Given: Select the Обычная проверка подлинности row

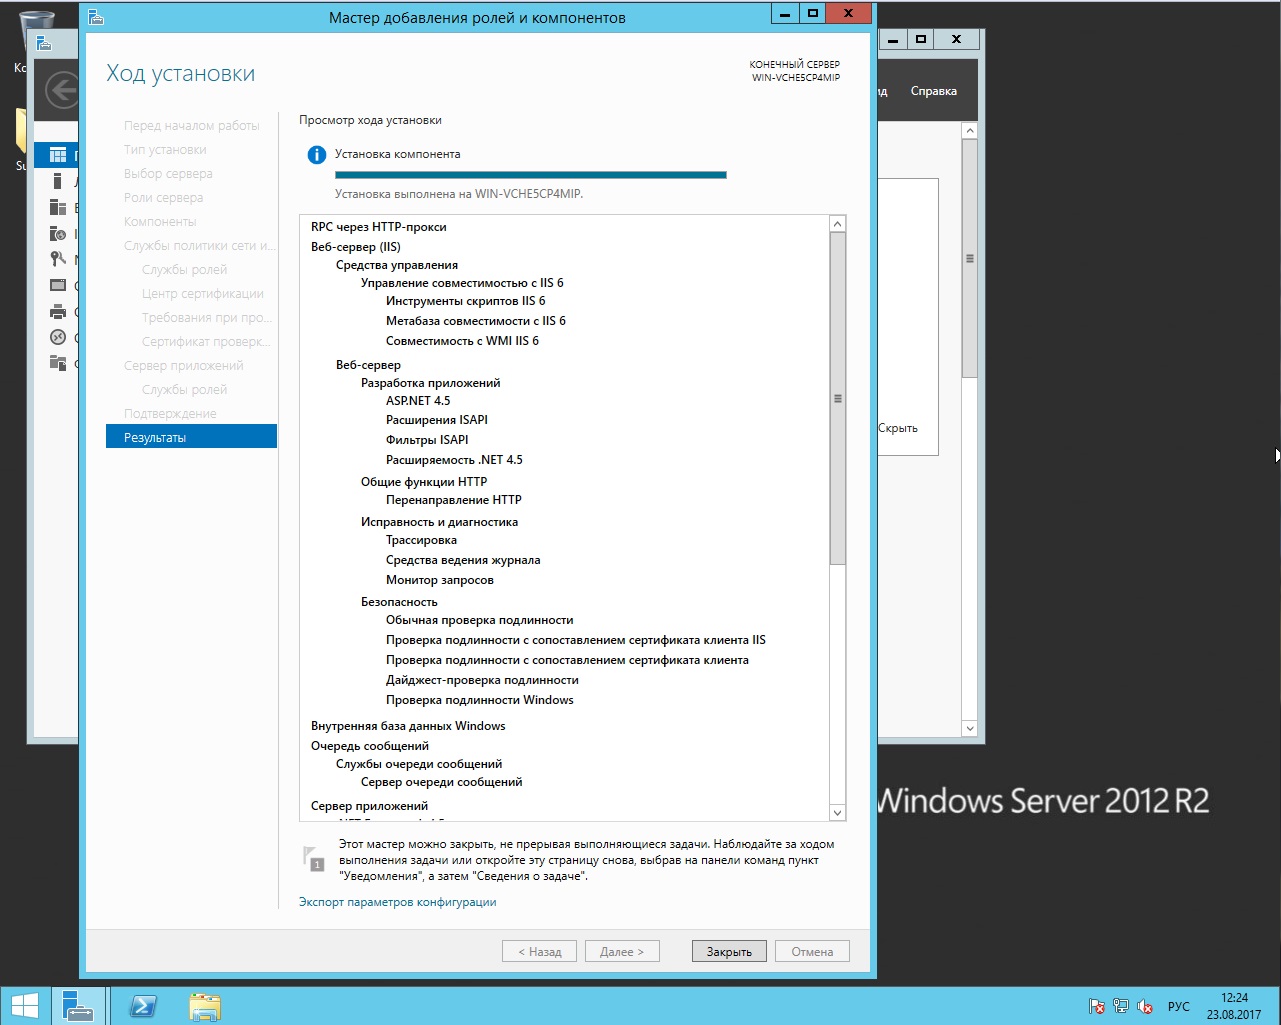Looking at the screenshot, I should pyautogui.click(x=479, y=620).
